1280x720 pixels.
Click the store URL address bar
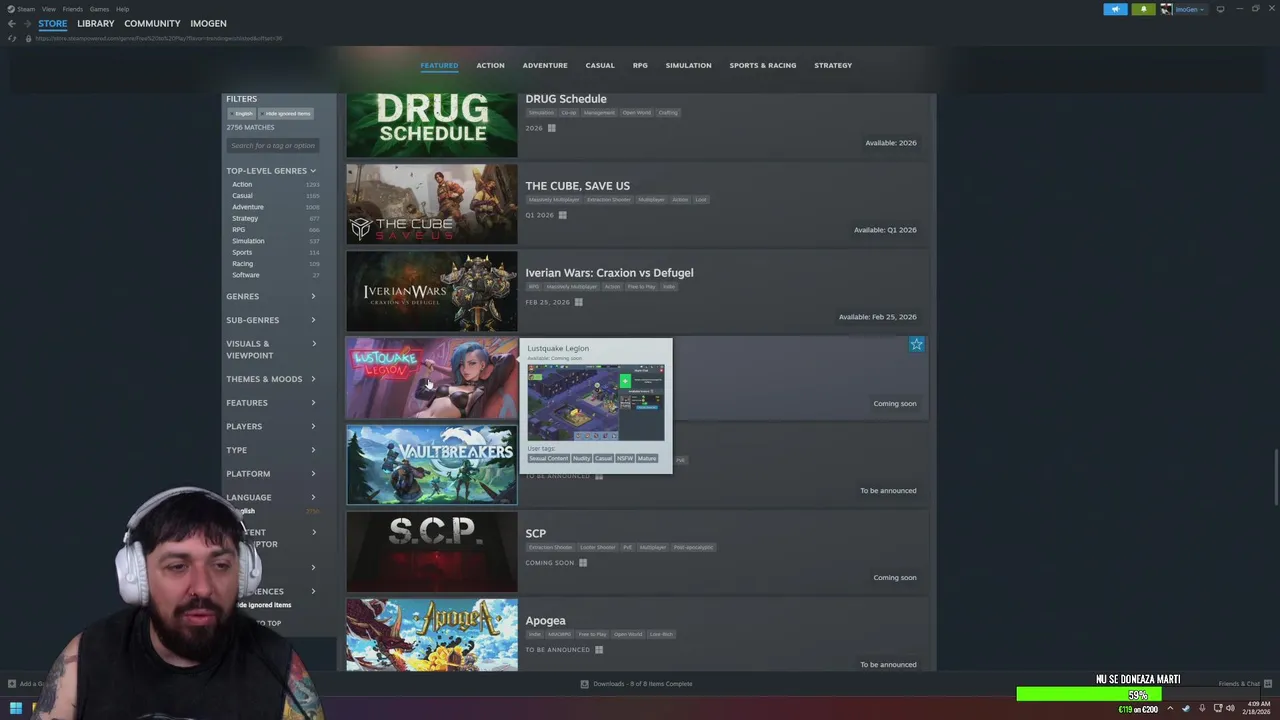[160, 38]
